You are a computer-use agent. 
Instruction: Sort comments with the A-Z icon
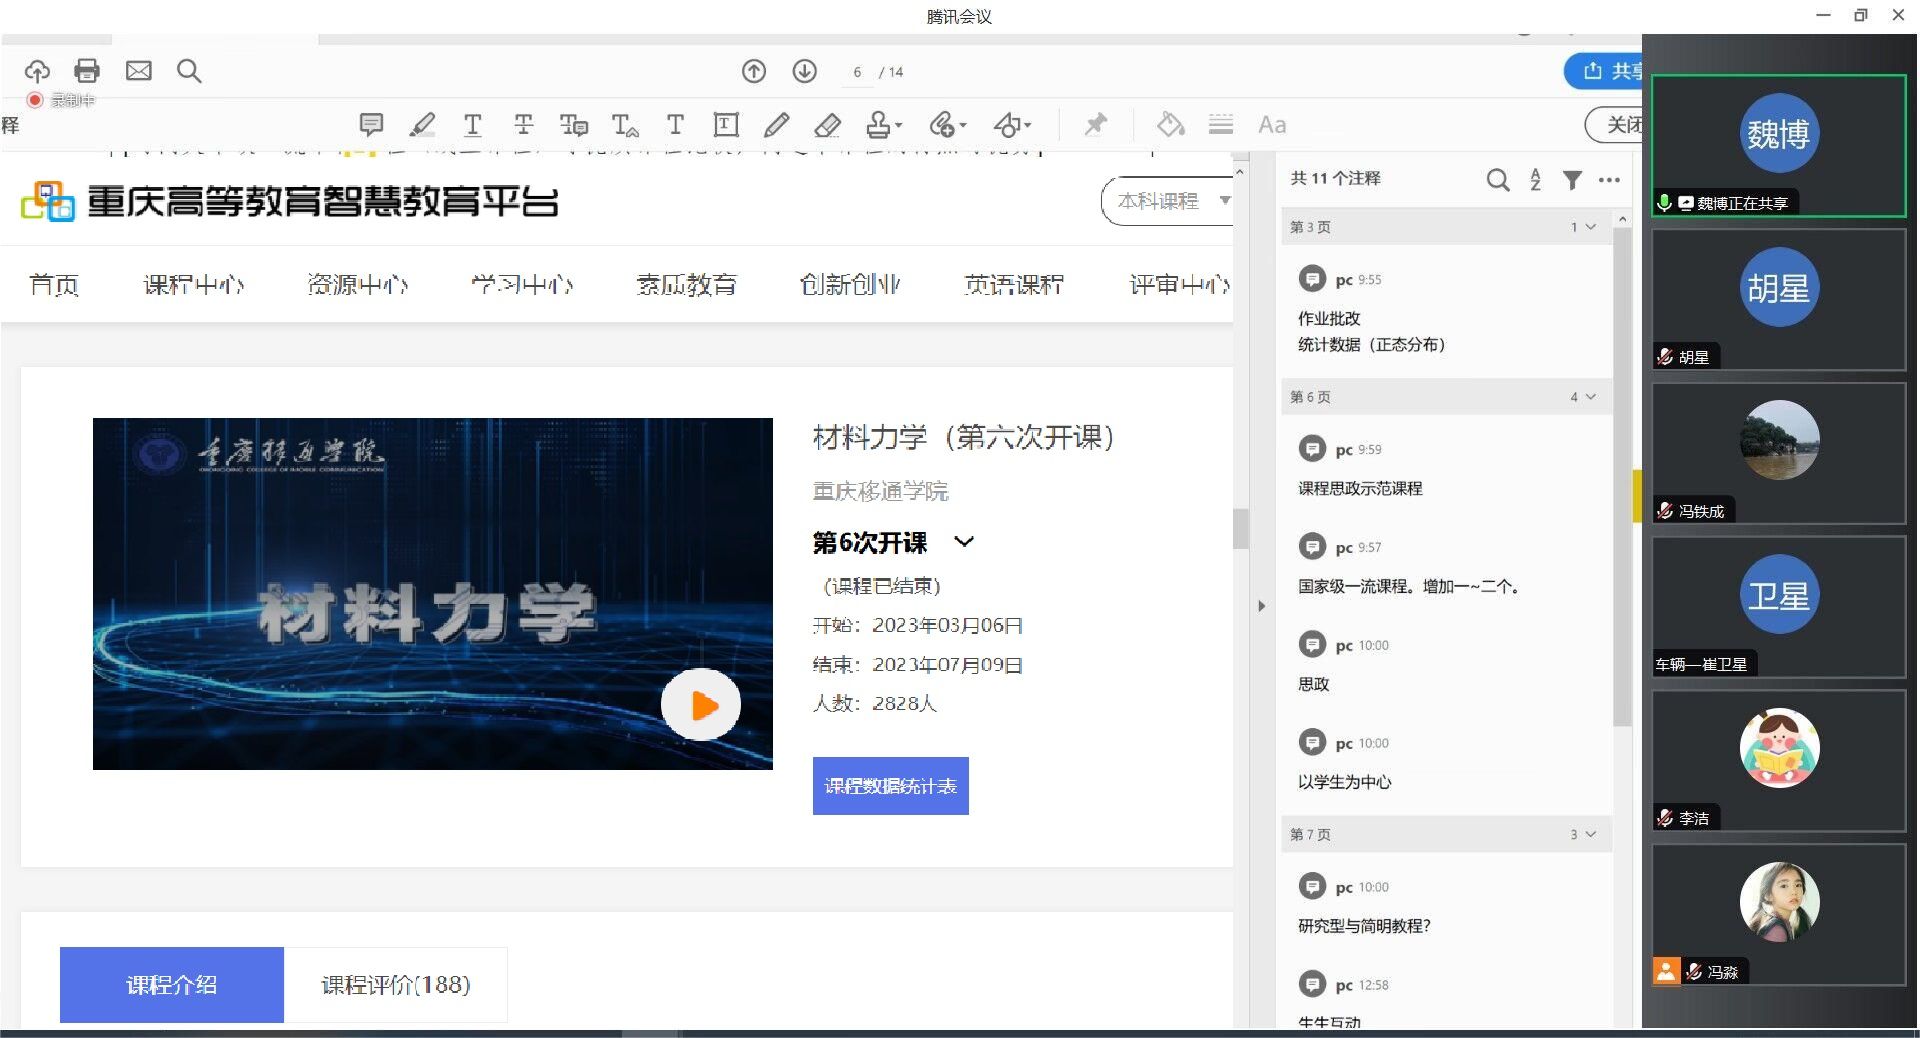click(x=1535, y=179)
